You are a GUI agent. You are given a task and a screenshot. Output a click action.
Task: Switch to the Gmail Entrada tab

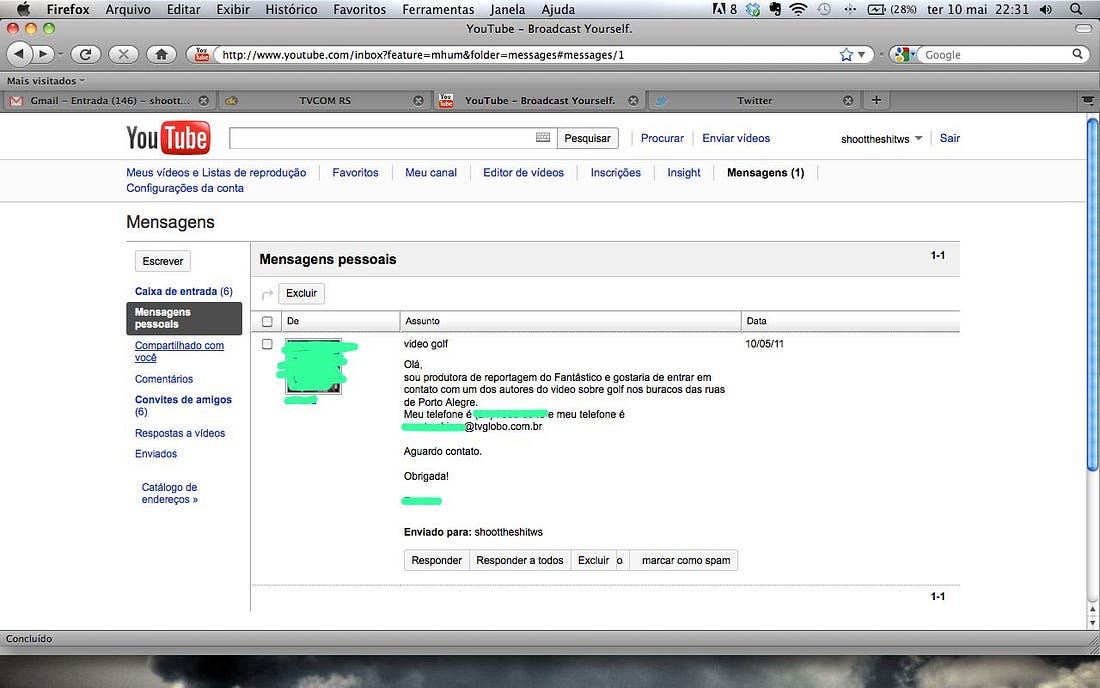coord(109,100)
